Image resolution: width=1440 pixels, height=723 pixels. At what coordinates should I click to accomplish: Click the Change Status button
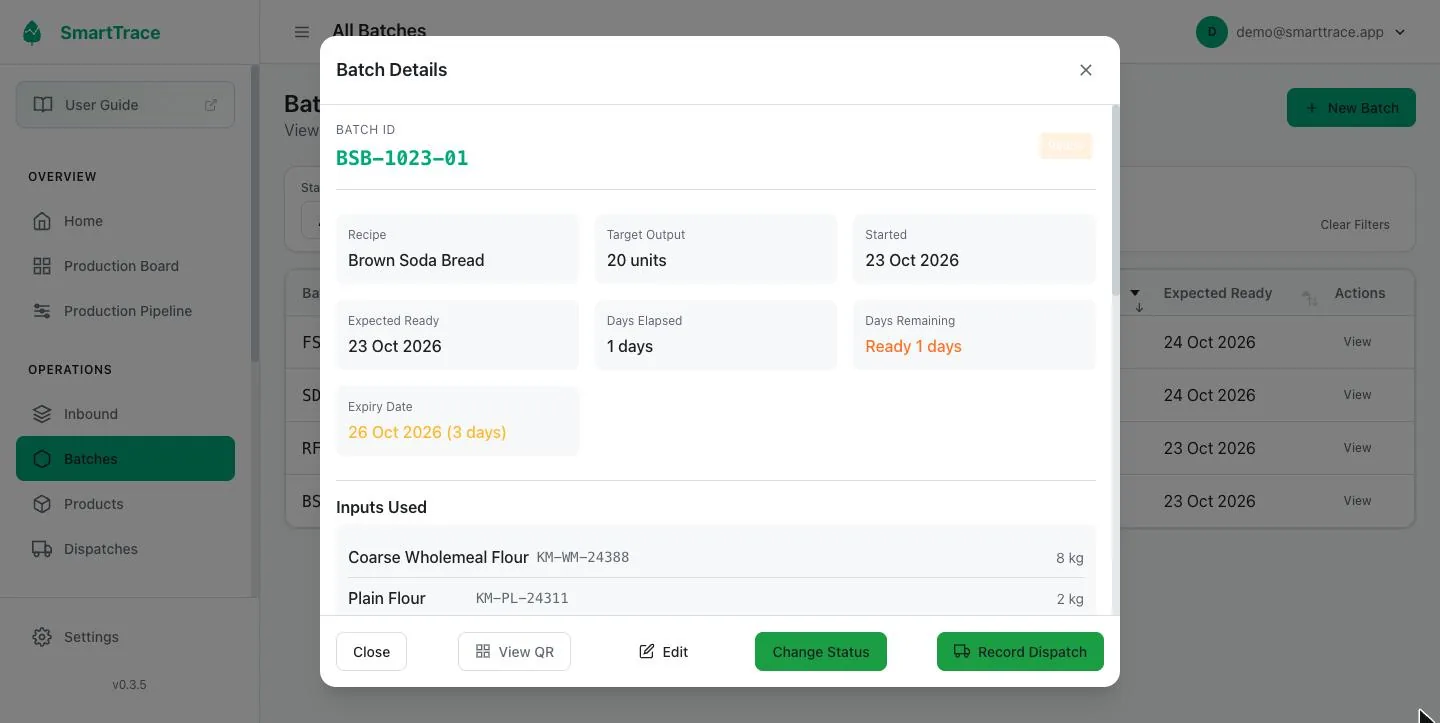[x=821, y=651]
